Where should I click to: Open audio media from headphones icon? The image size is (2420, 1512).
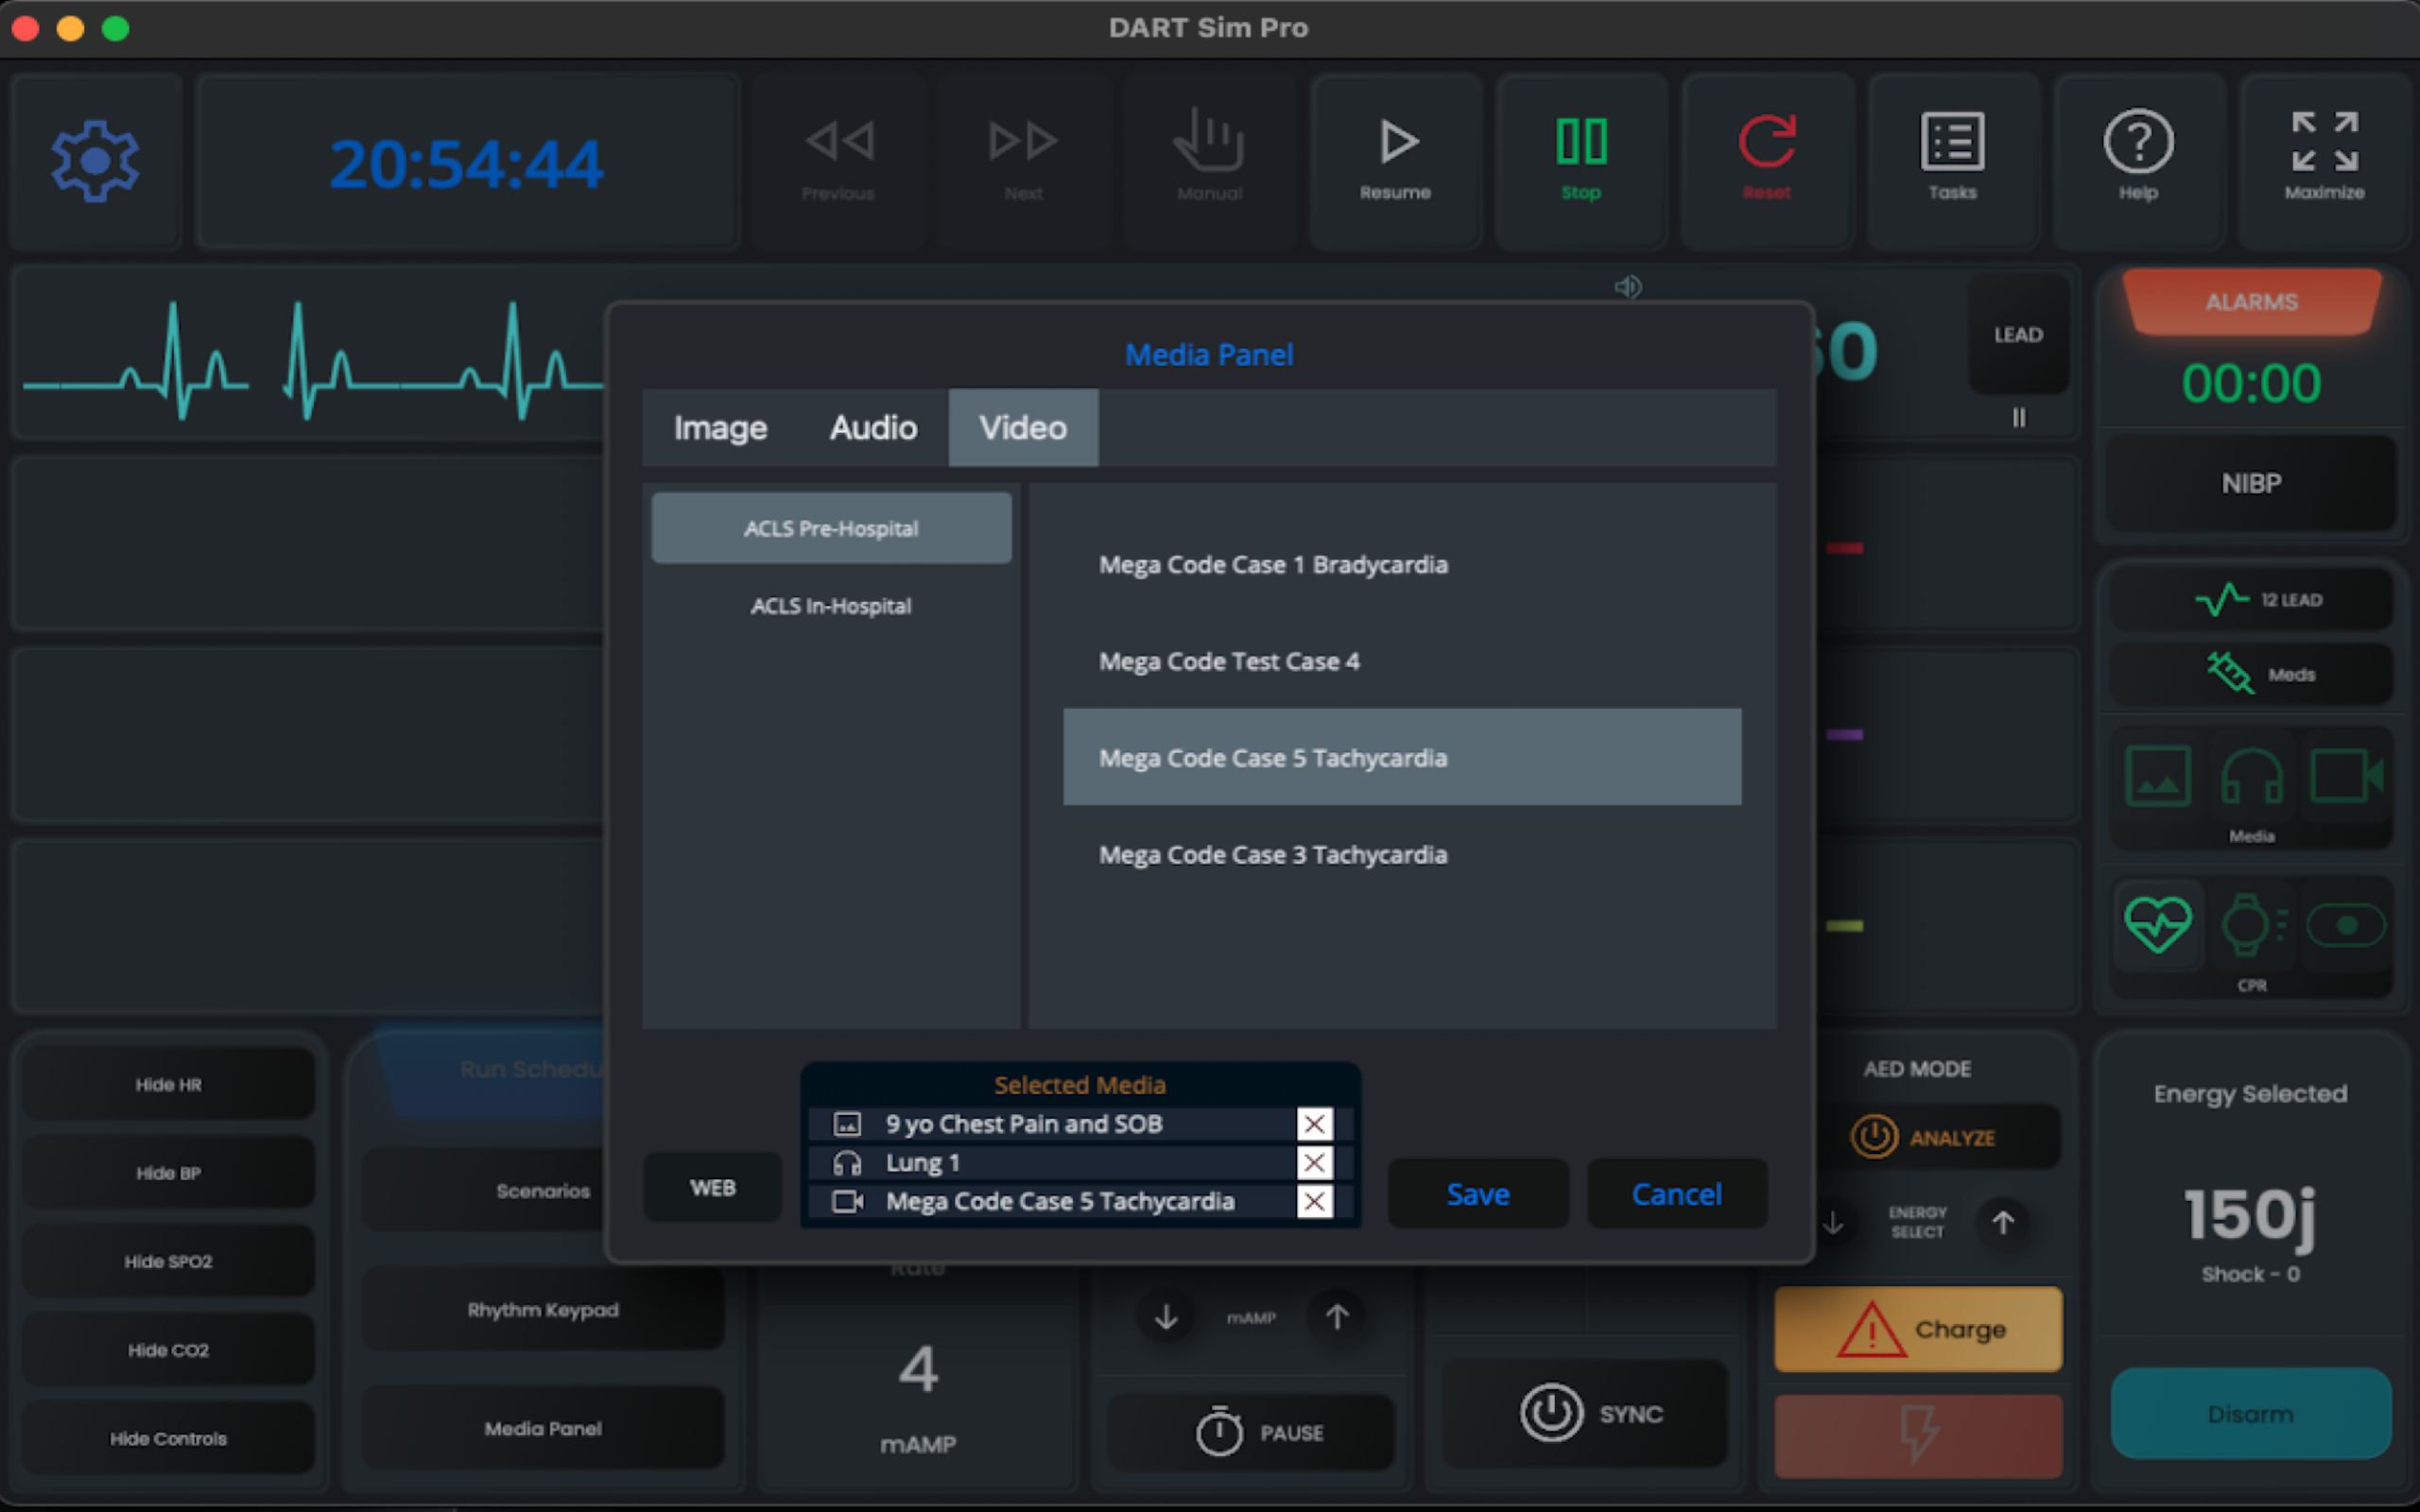2251,776
